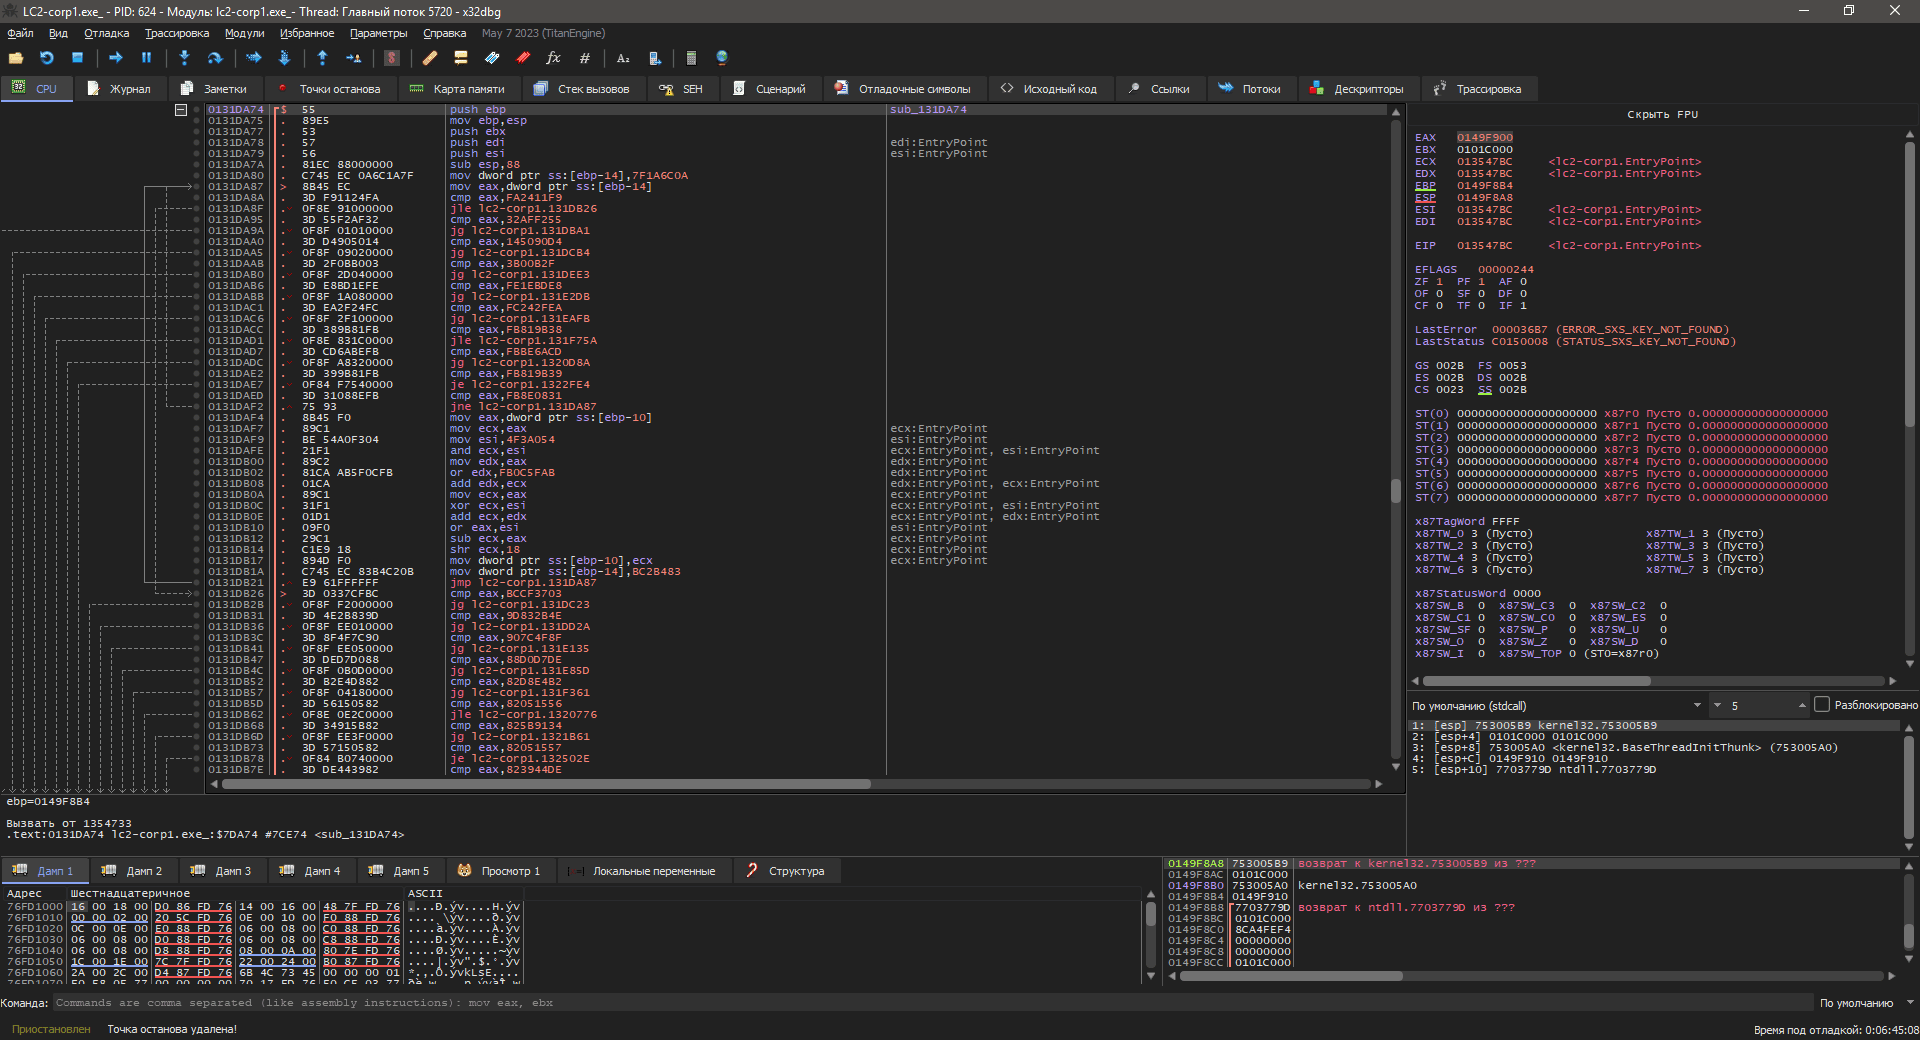Pause execution with the pause icon
This screenshot has height=1040, width=1920.
[146, 58]
